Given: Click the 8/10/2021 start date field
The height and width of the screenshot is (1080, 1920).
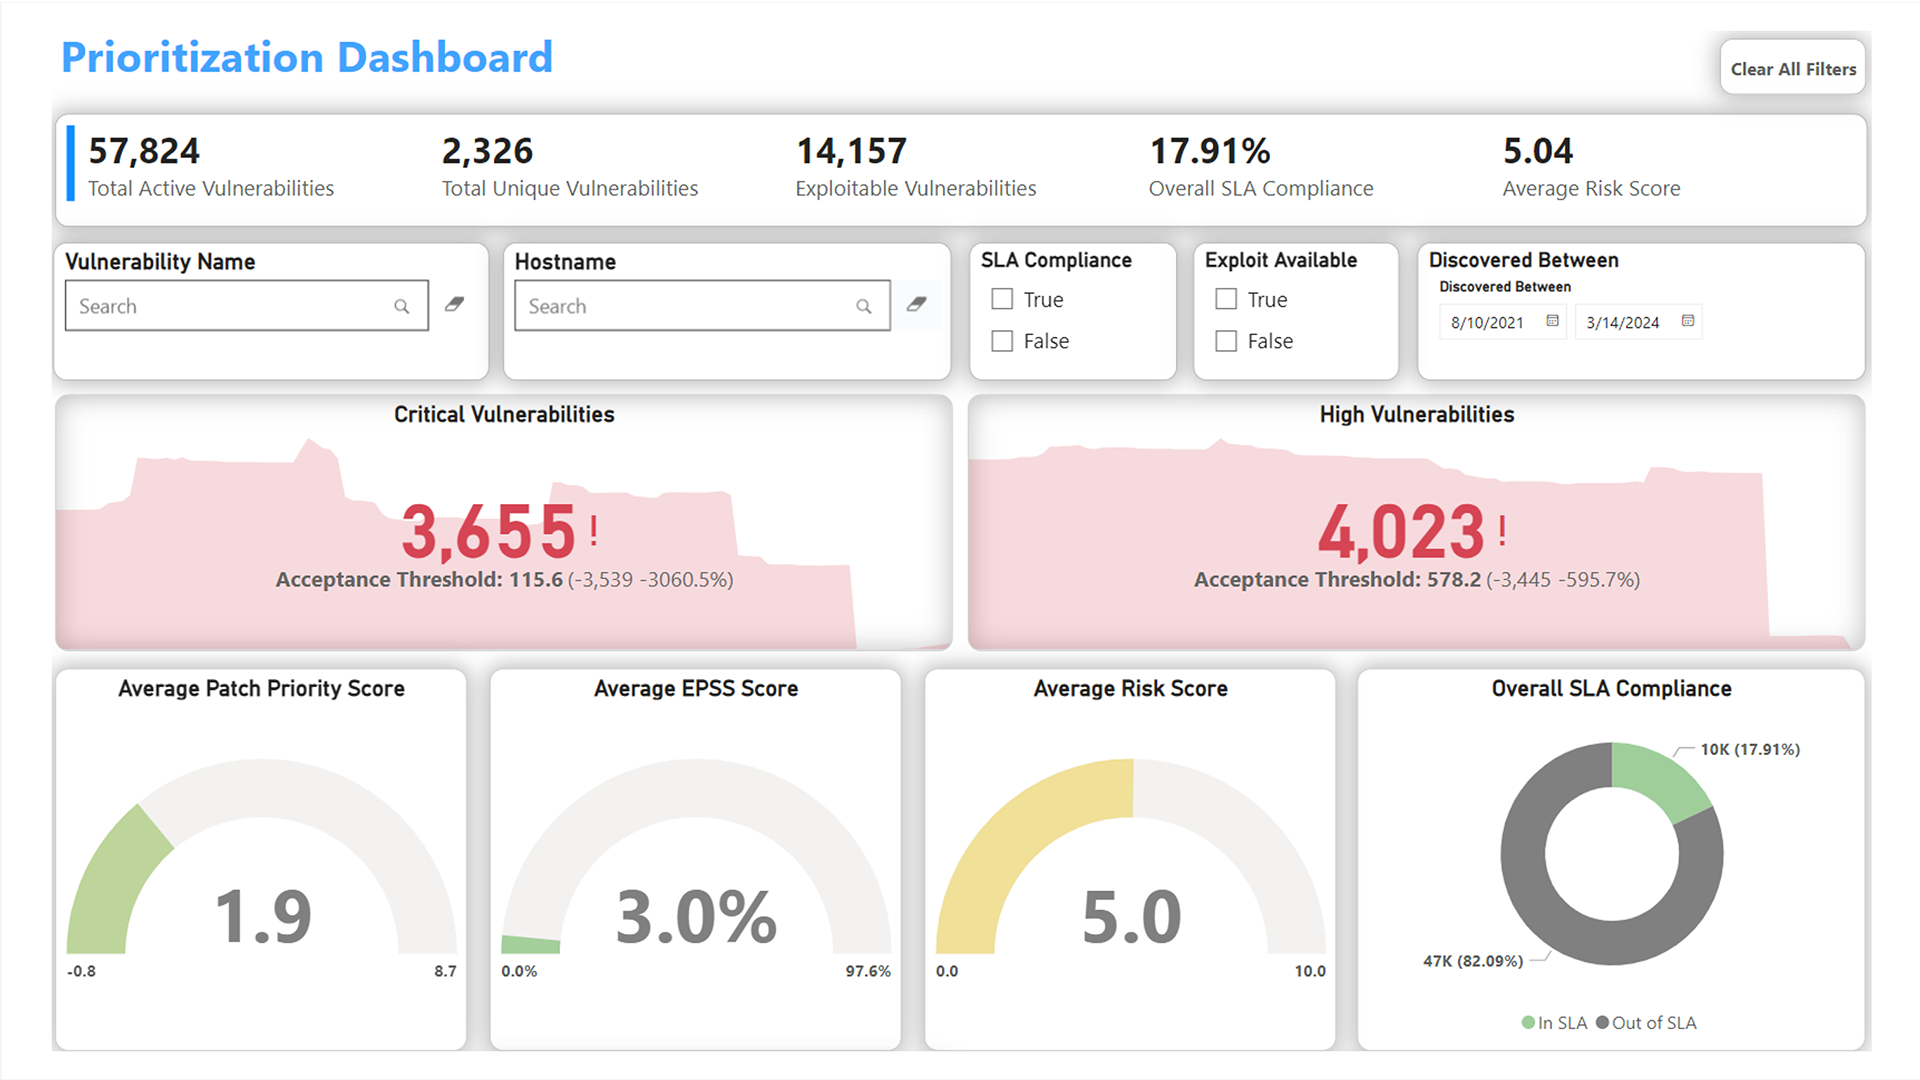Looking at the screenshot, I should pyautogui.click(x=1488, y=322).
